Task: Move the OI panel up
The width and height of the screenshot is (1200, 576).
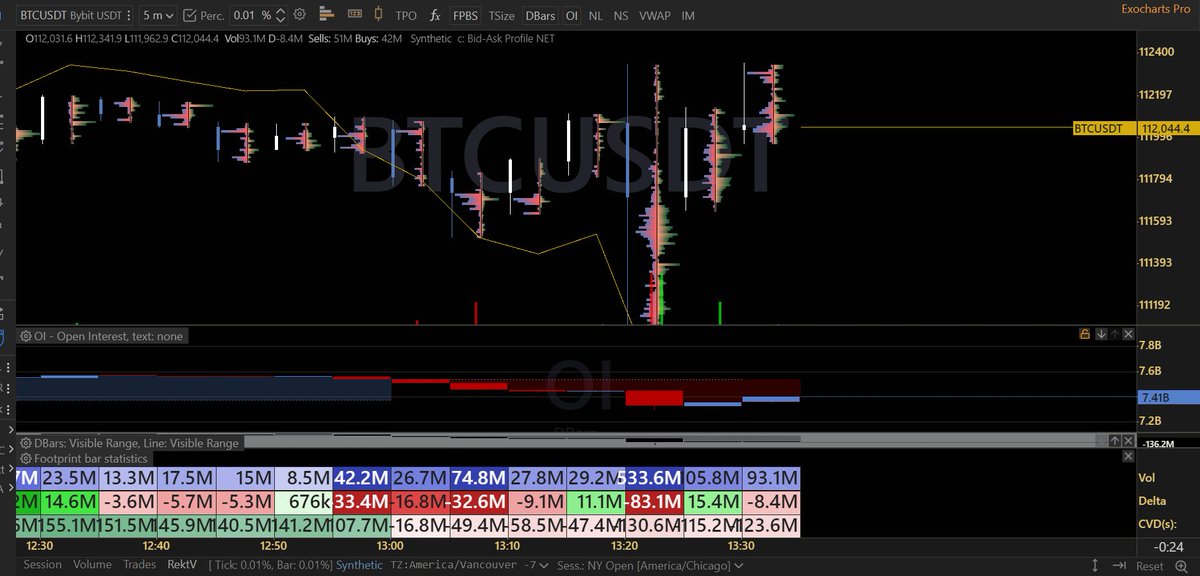Action: [x=1114, y=334]
